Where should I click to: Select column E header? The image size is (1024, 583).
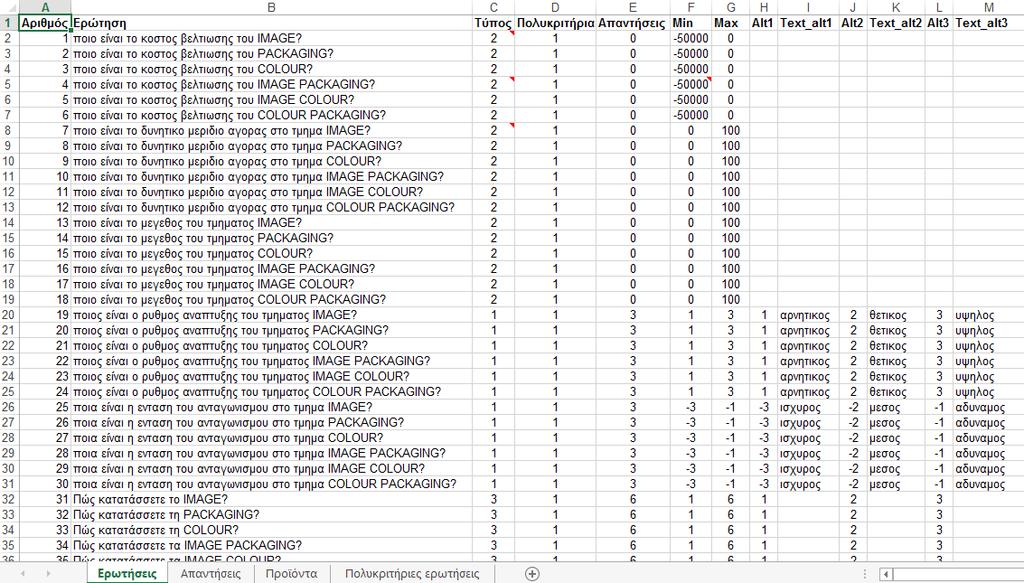(x=633, y=7)
